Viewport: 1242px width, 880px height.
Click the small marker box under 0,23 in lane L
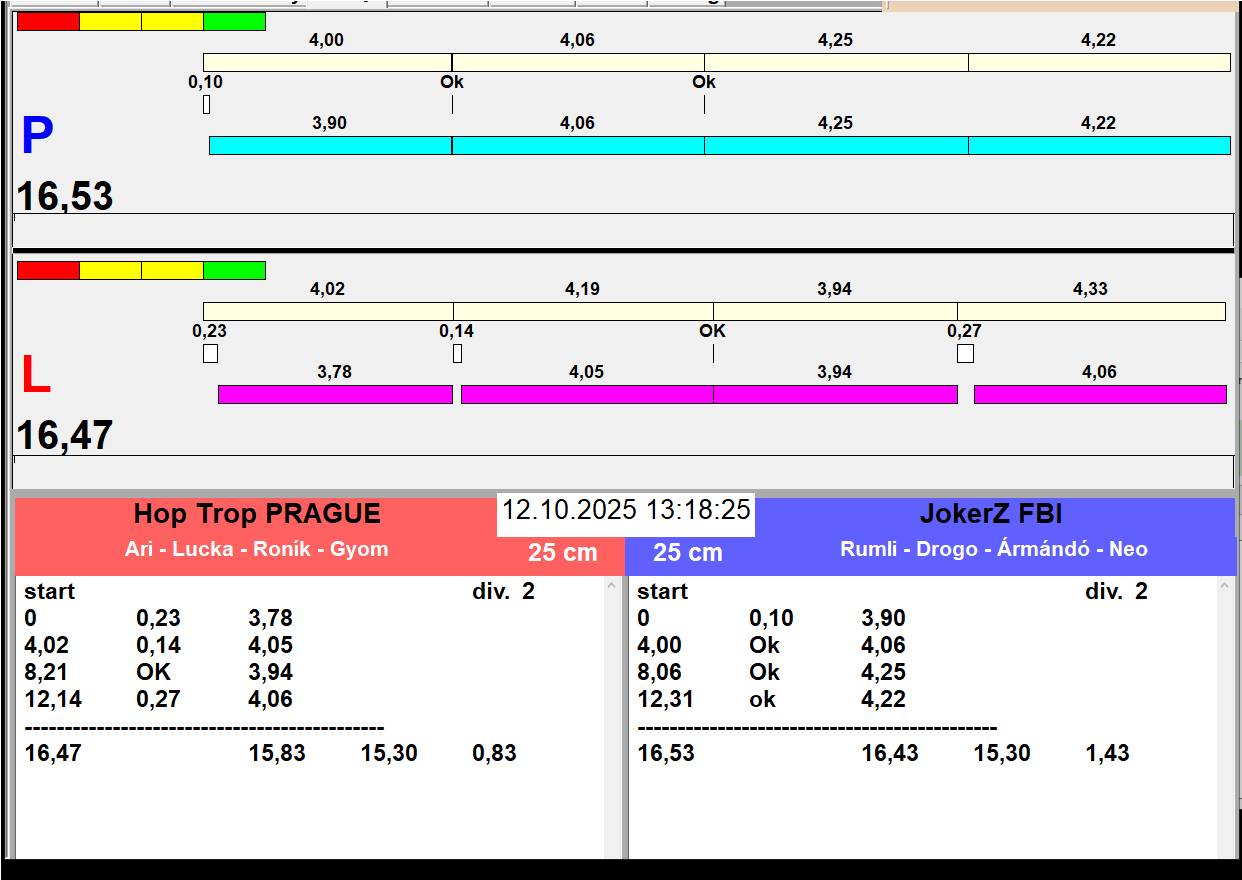pos(210,353)
